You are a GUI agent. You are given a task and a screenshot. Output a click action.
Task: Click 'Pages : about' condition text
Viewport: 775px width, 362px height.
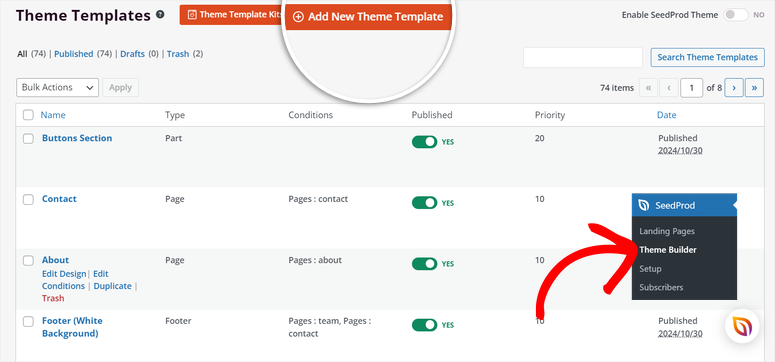point(315,260)
